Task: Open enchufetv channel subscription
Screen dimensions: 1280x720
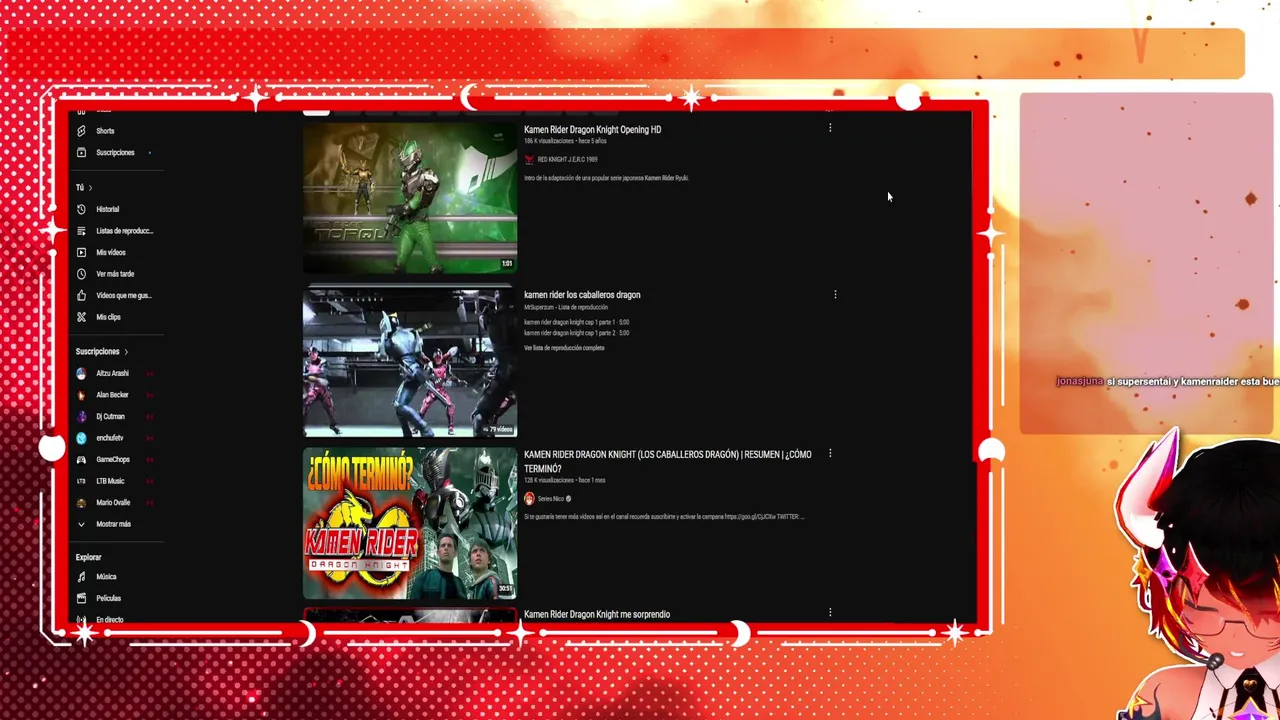Action: (x=109, y=438)
